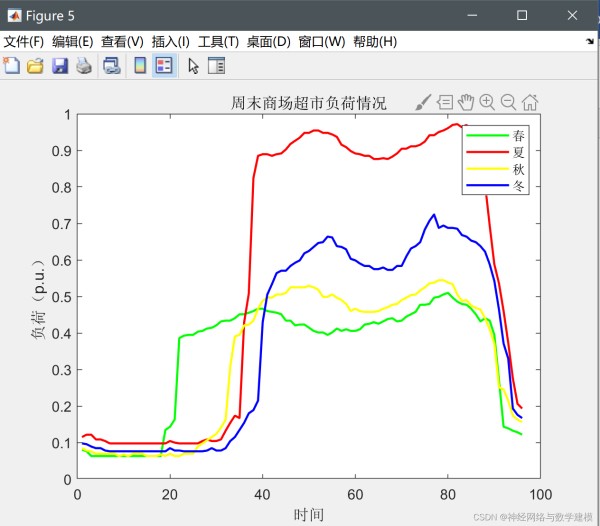Save figure using the floppy disk icon
The image size is (600, 526).
pyautogui.click(x=60, y=66)
